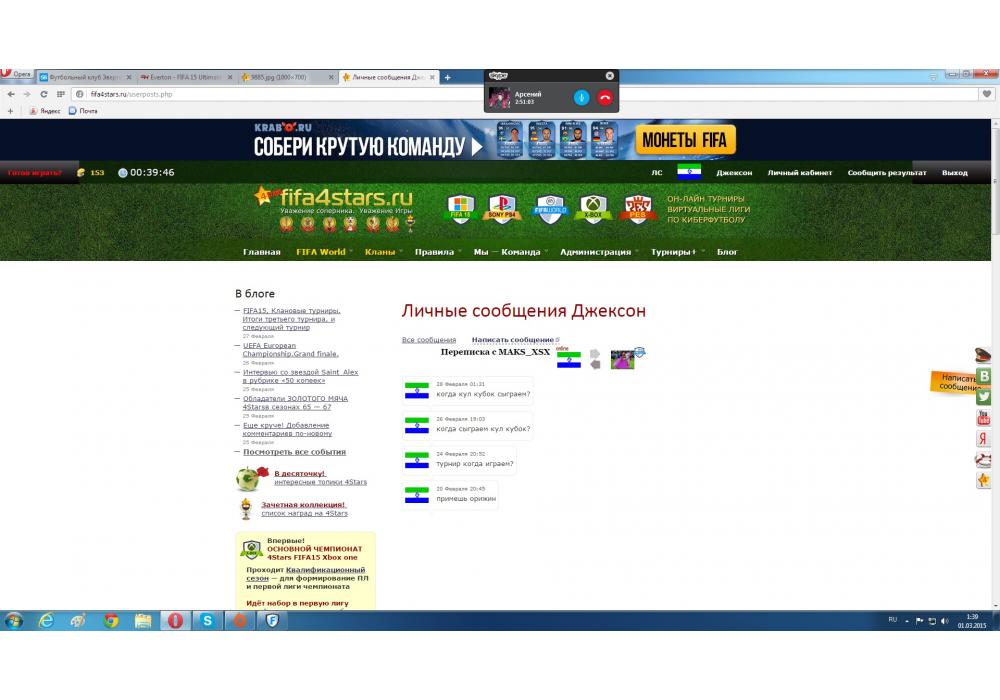Mute microphone in Skype call popup
This screenshot has height=700, width=1000.
[581, 98]
